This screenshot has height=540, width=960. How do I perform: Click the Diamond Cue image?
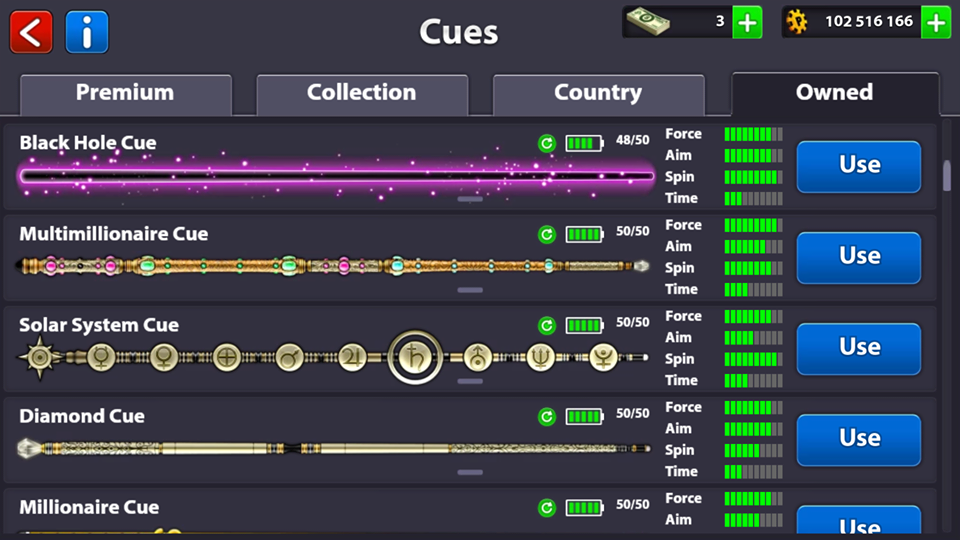[x=334, y=449]
